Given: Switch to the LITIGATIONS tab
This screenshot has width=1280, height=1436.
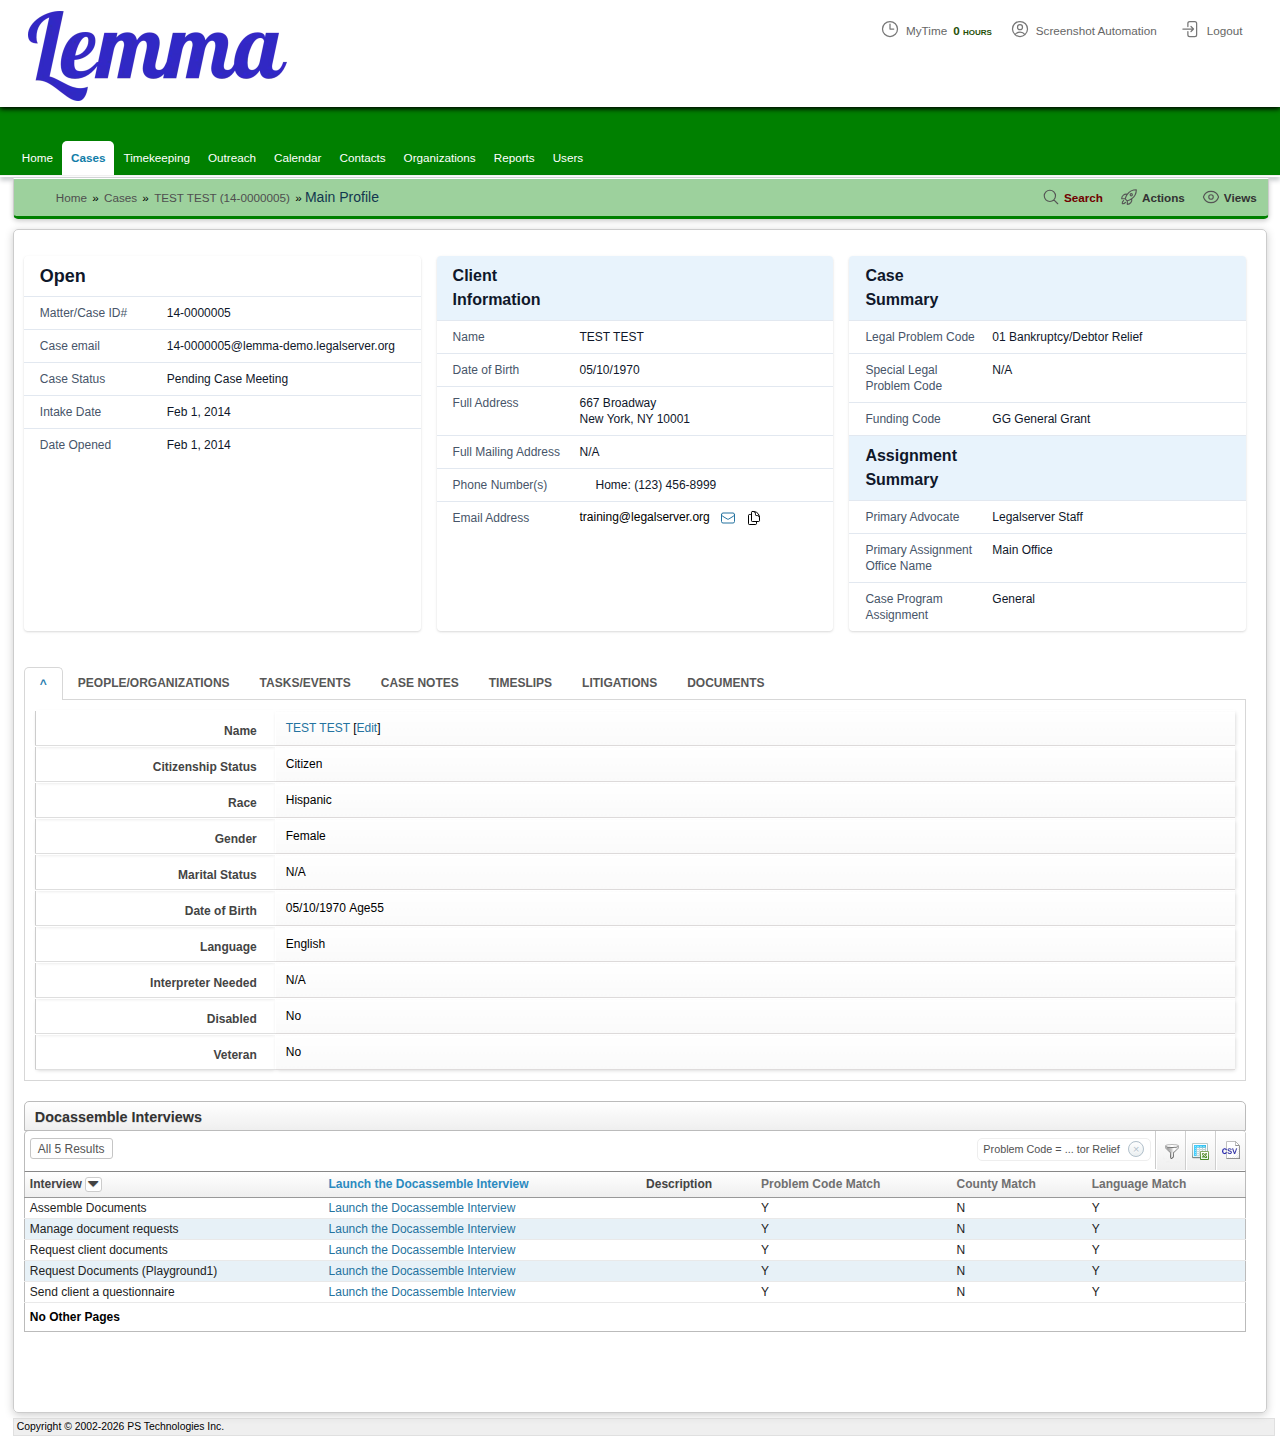Looking at the screenshot, I should (620, 683).
